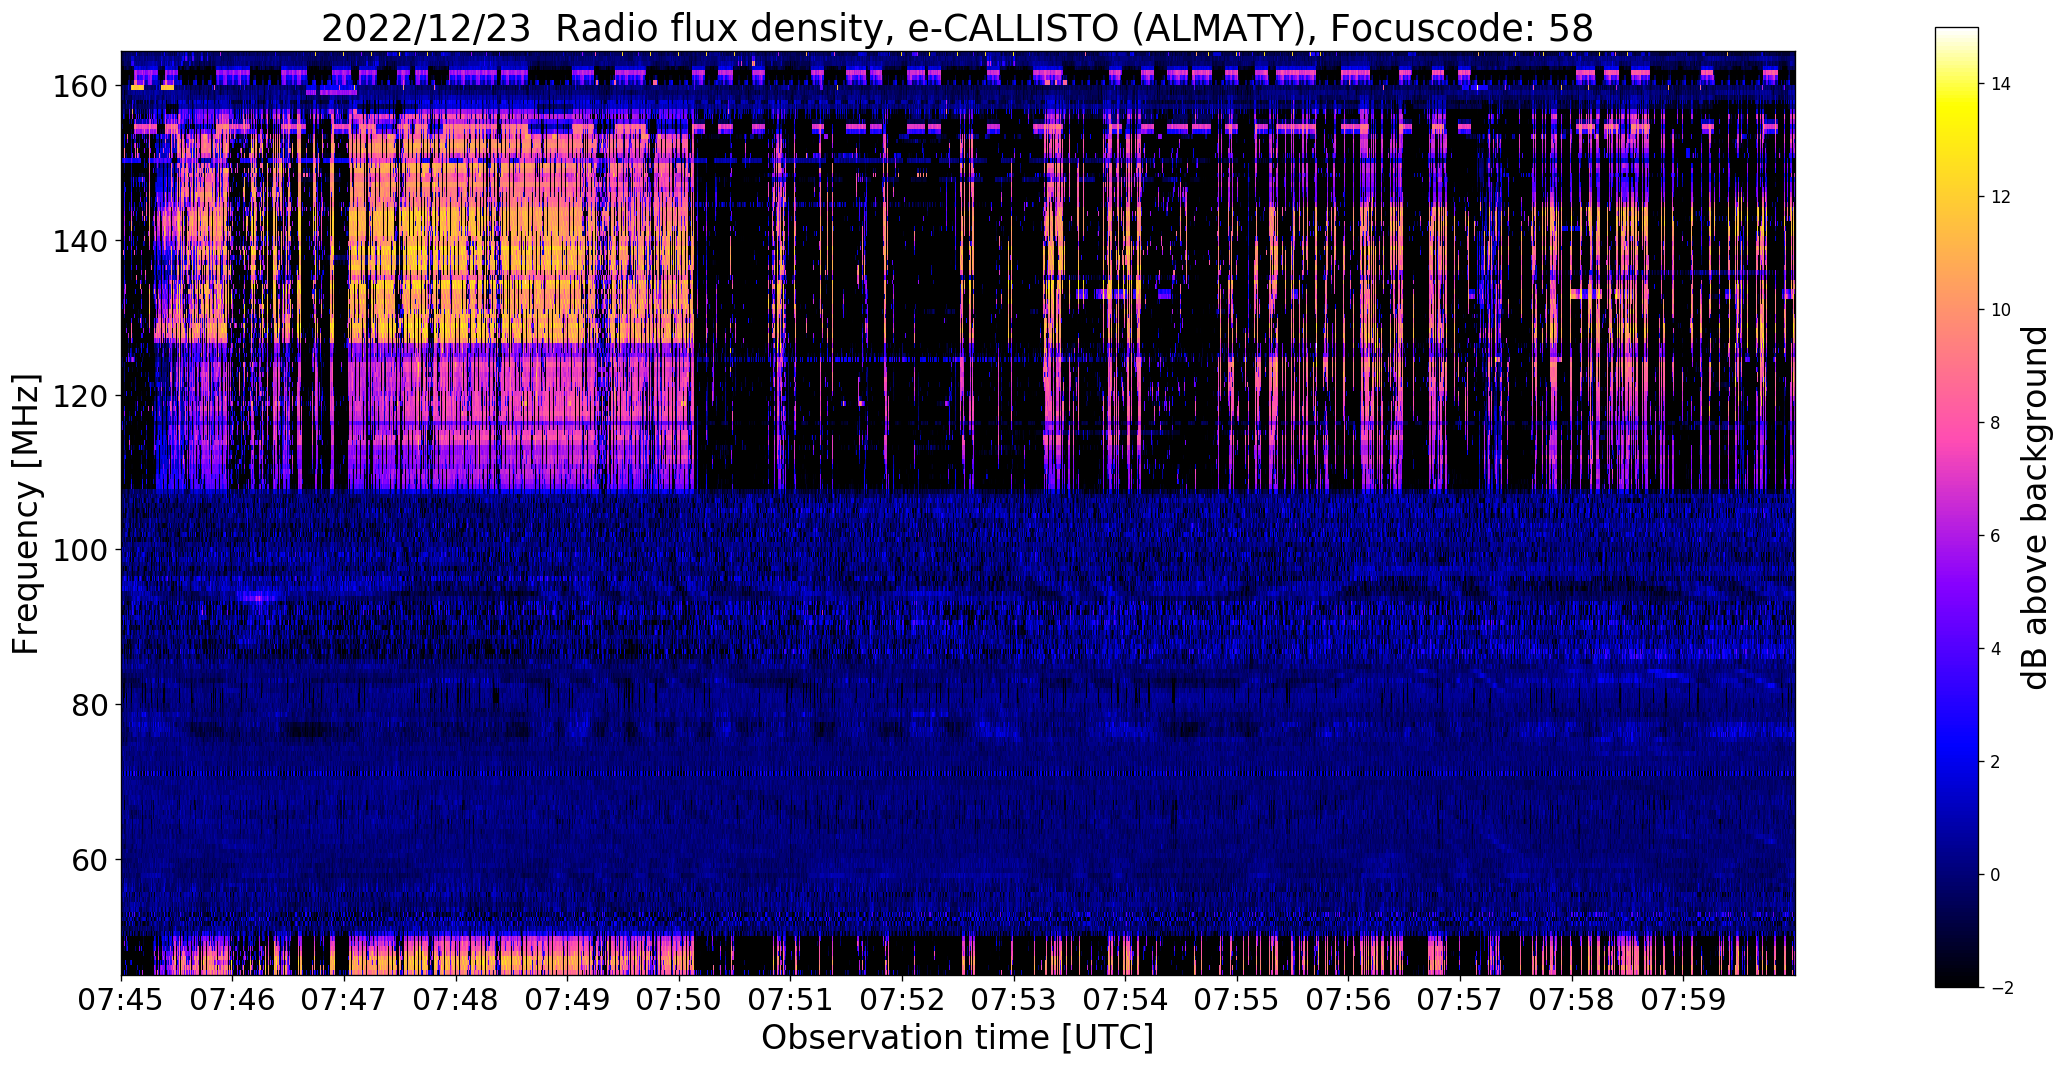2066x1067 pixels.
Task: Select the 07:55 time tick label
Action: (1237, 999)
